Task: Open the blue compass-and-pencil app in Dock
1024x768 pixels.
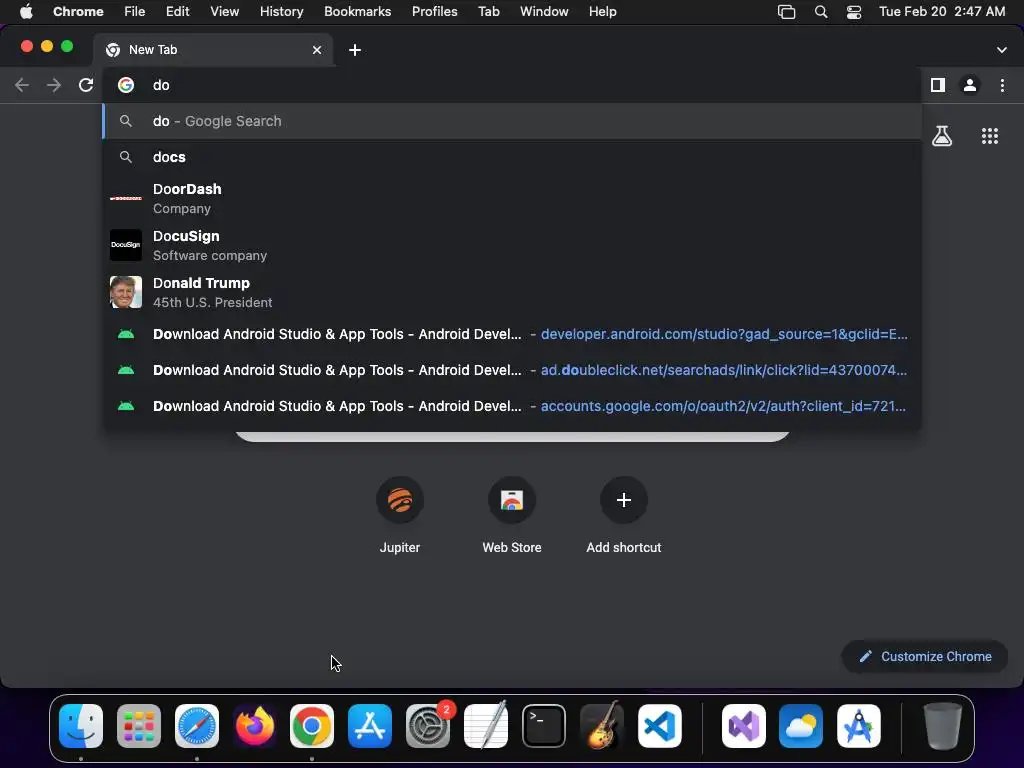Action: (859, 726)
